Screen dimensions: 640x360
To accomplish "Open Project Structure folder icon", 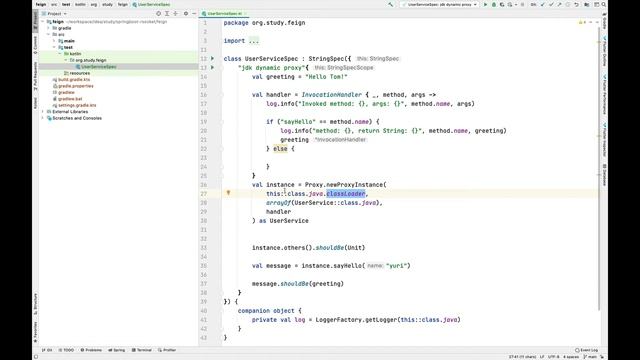I will (586, 4).
